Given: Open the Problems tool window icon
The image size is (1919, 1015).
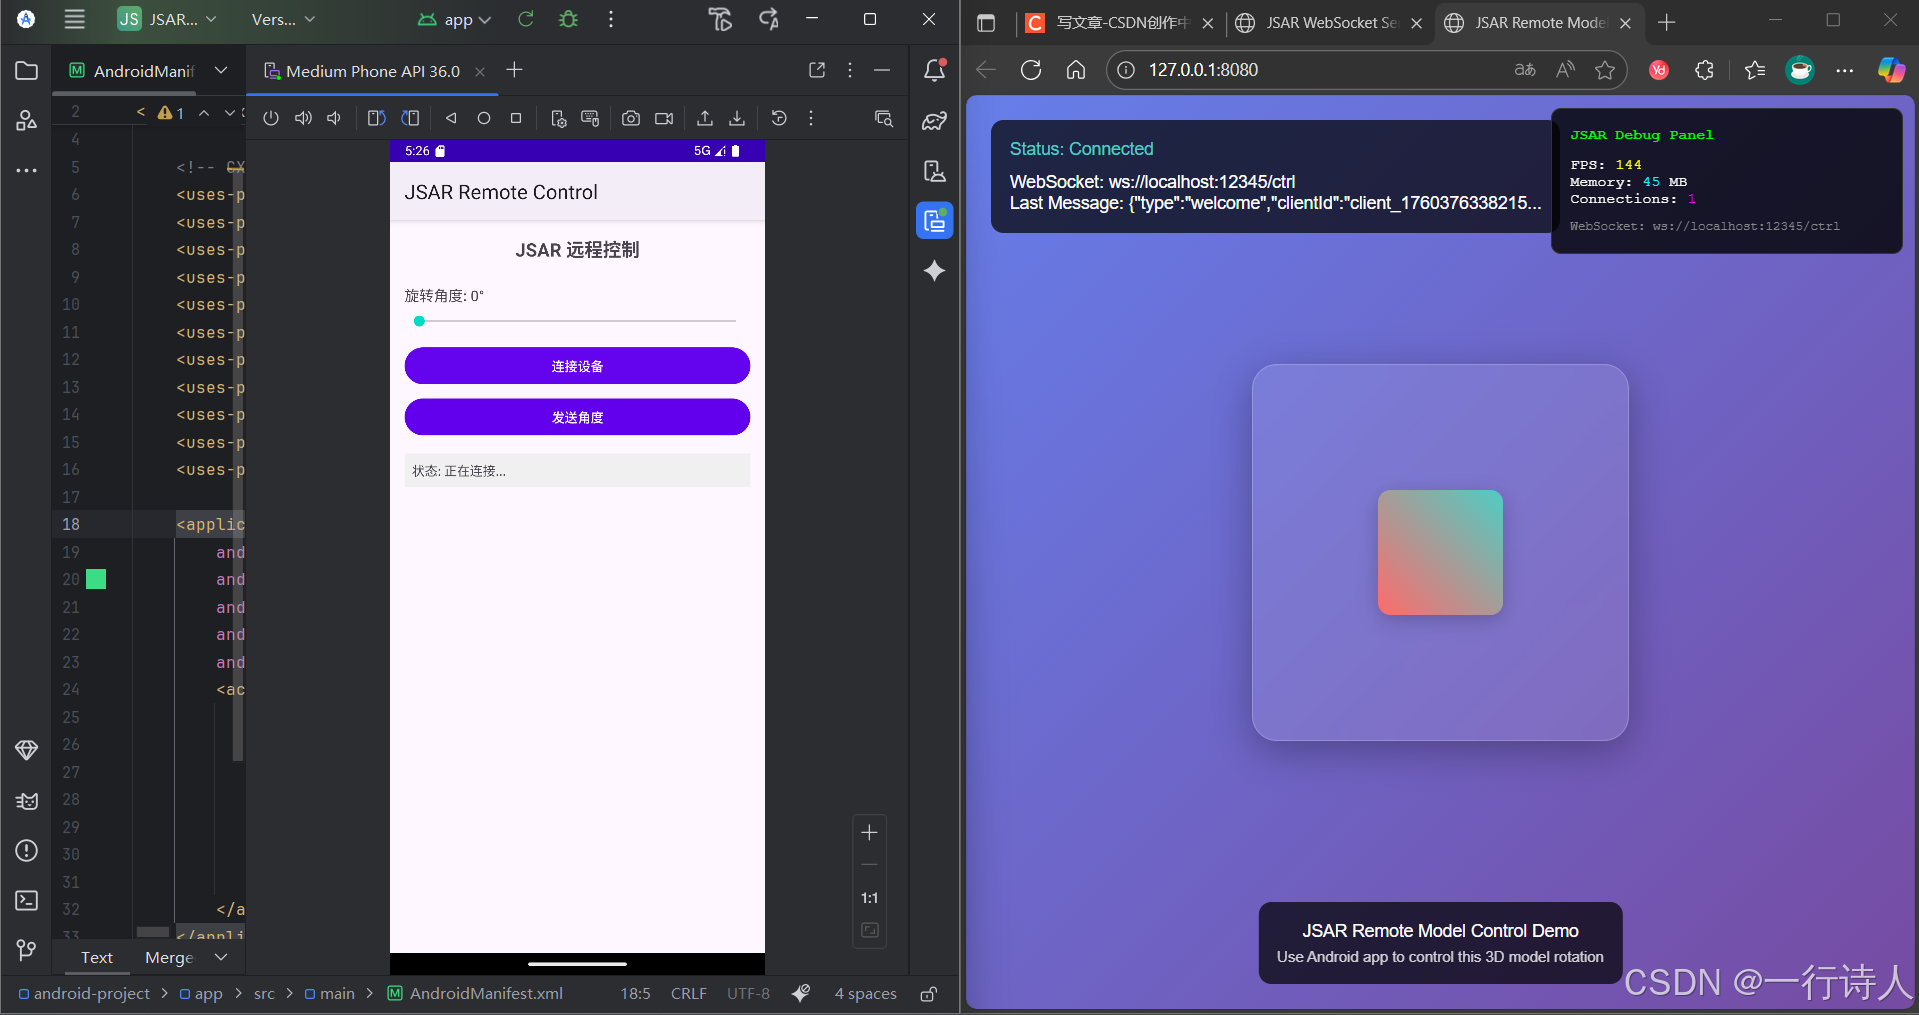Looking at the screenshot, I should 27,850.
